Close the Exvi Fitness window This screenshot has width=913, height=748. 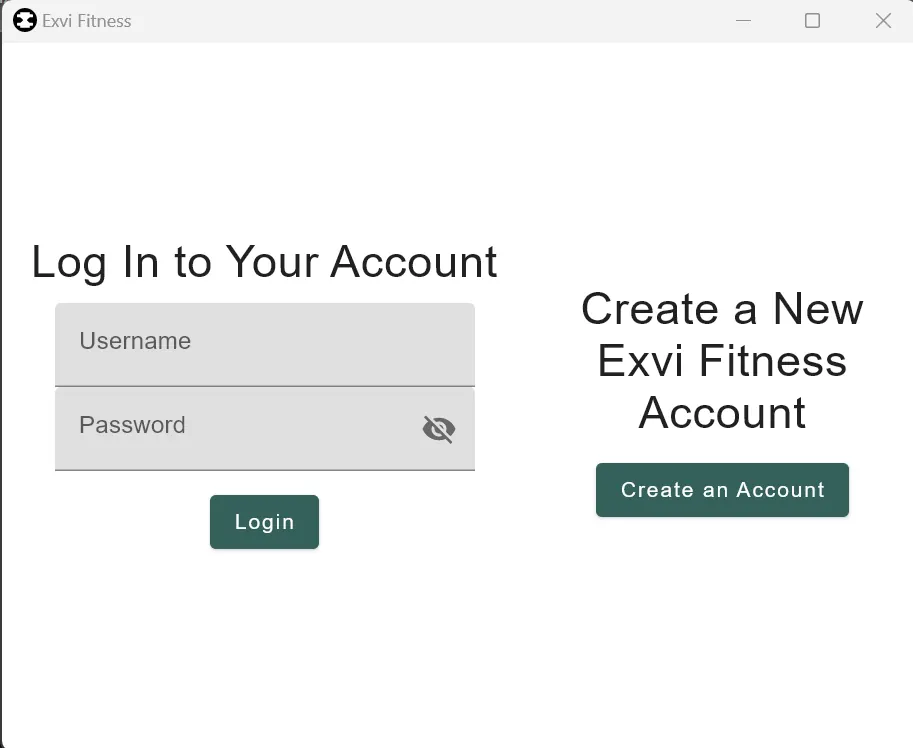click(x=883, y=21)
